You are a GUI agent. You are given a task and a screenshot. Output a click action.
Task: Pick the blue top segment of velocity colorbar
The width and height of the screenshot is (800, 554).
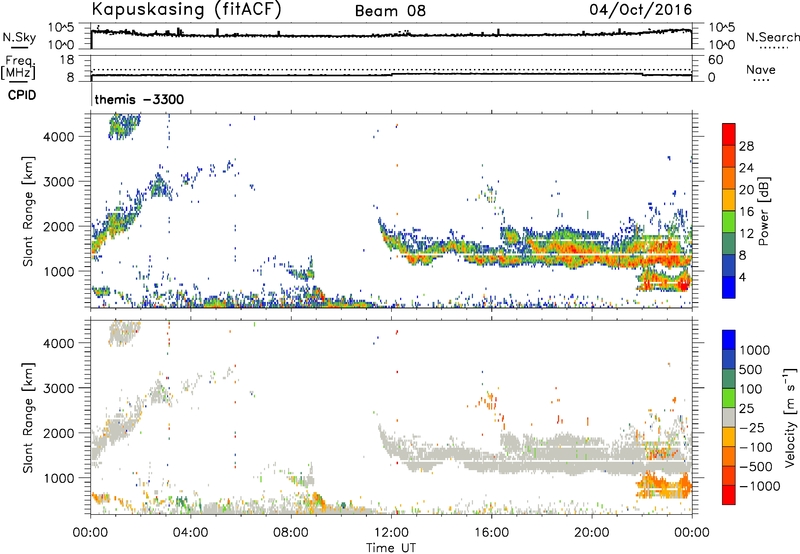729,340
